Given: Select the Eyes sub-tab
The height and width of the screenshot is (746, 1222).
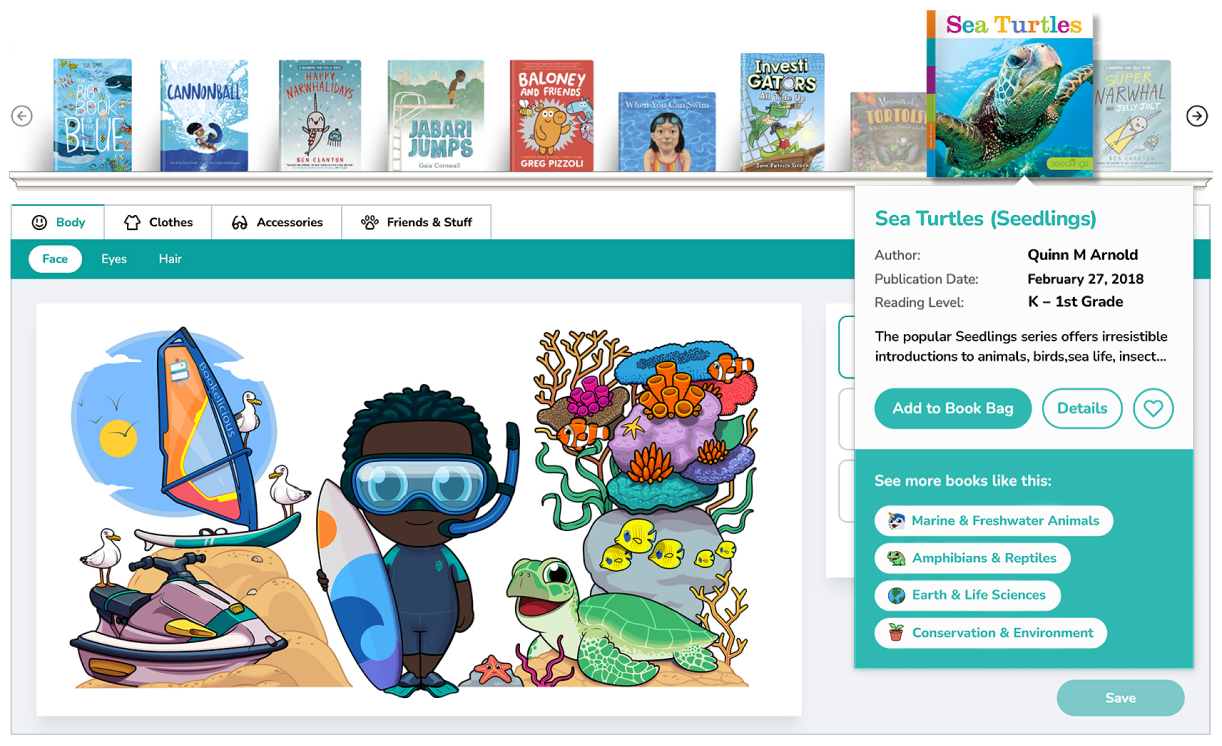Looking at the screenshot, I should [x=114, y=259].
